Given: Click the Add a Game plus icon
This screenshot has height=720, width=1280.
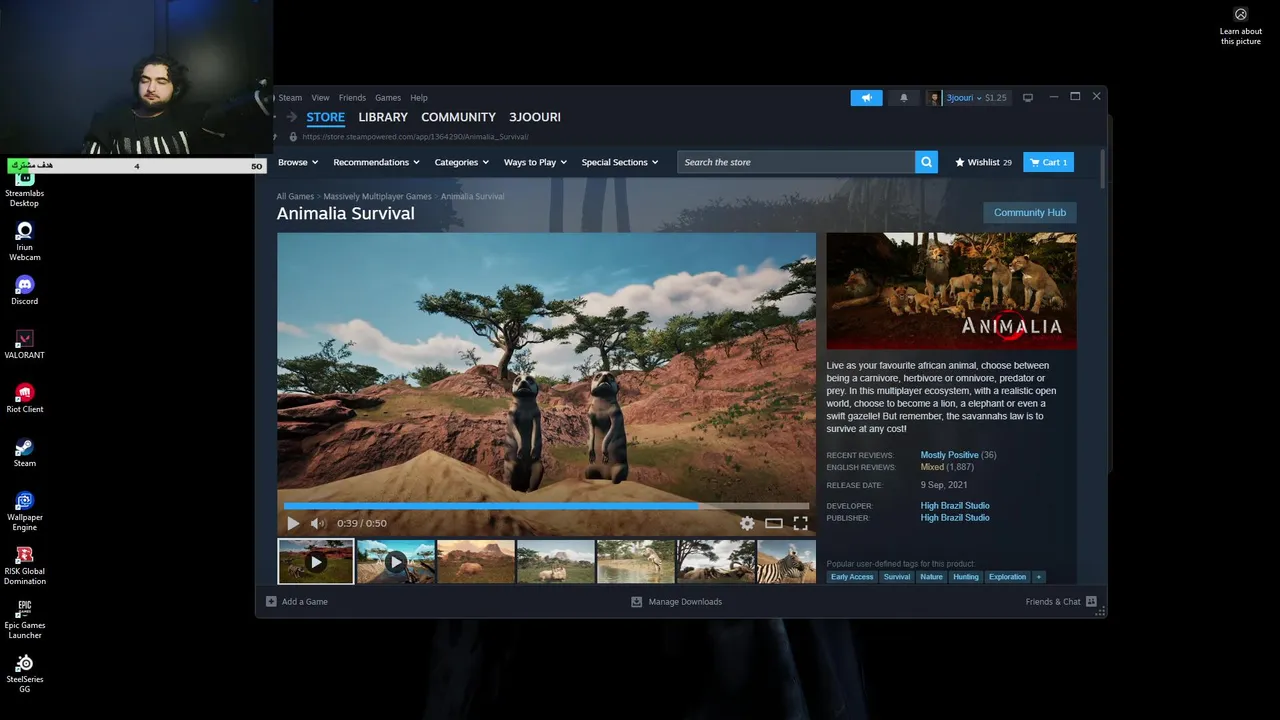Looking at the screenshot, I should click(271, 602).
